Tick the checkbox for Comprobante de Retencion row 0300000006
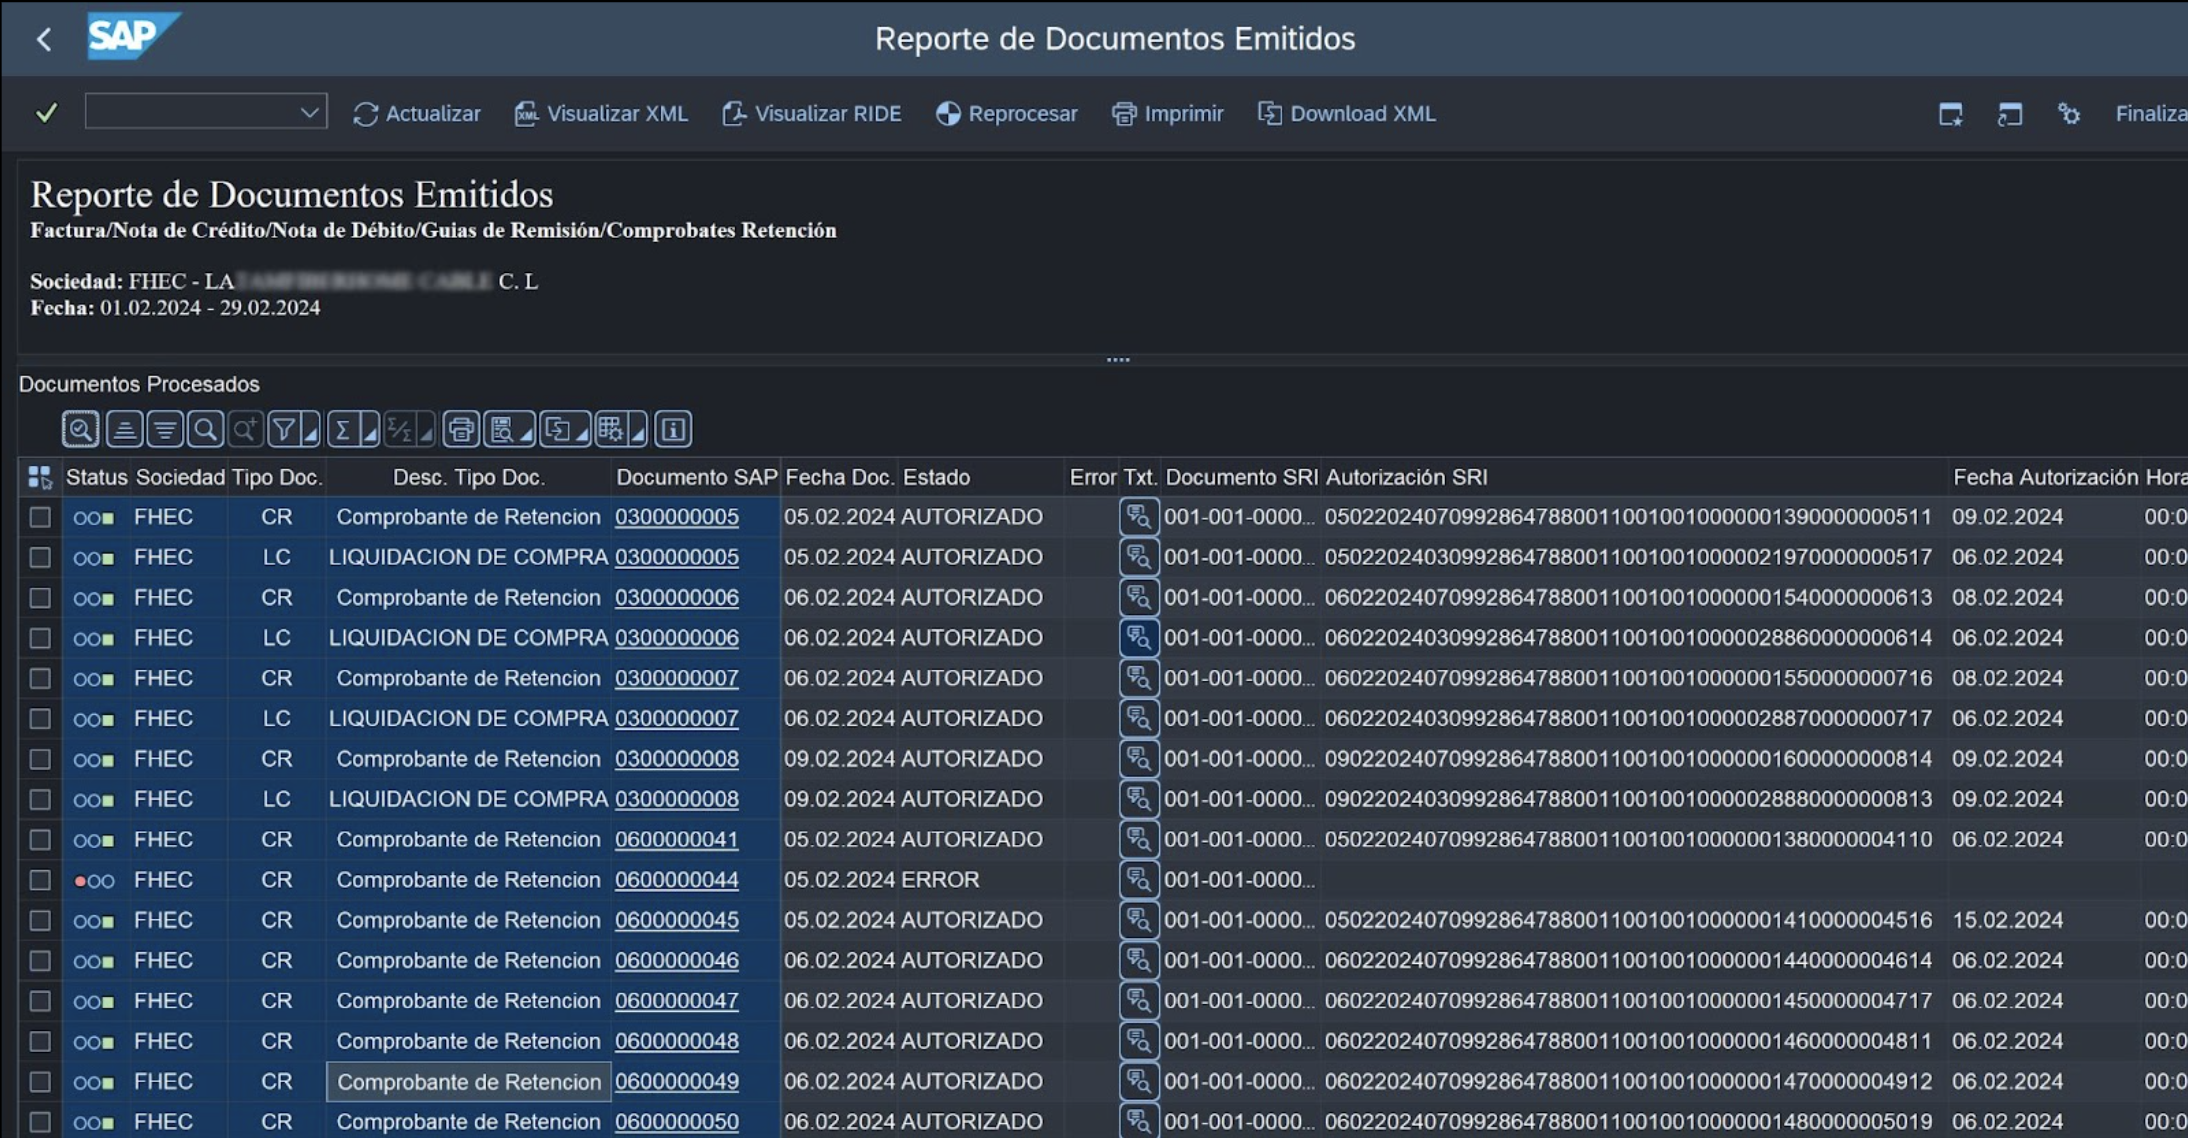This screenshot has width=2188, height=1138. tap(40, 598)
